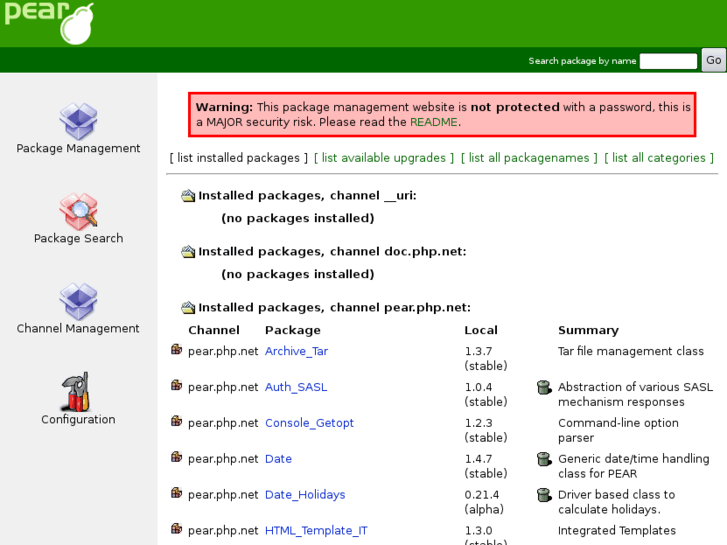Click 'Package' column header
Screen dimensions: 727x545
[x=293, y=330]
